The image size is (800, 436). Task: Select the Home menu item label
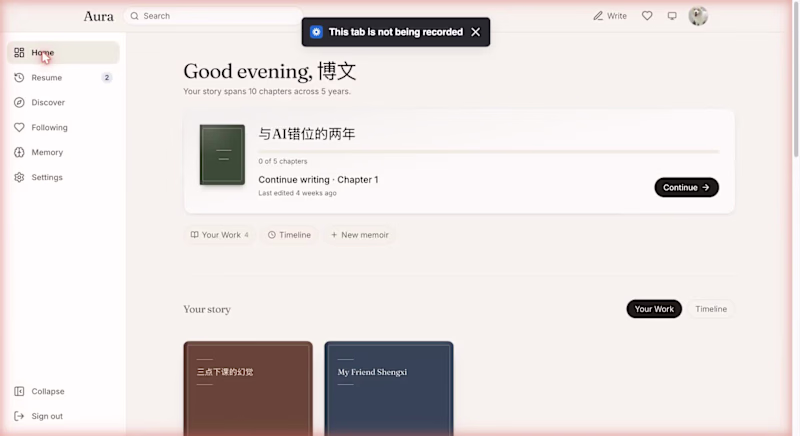[x=43, y=53]
